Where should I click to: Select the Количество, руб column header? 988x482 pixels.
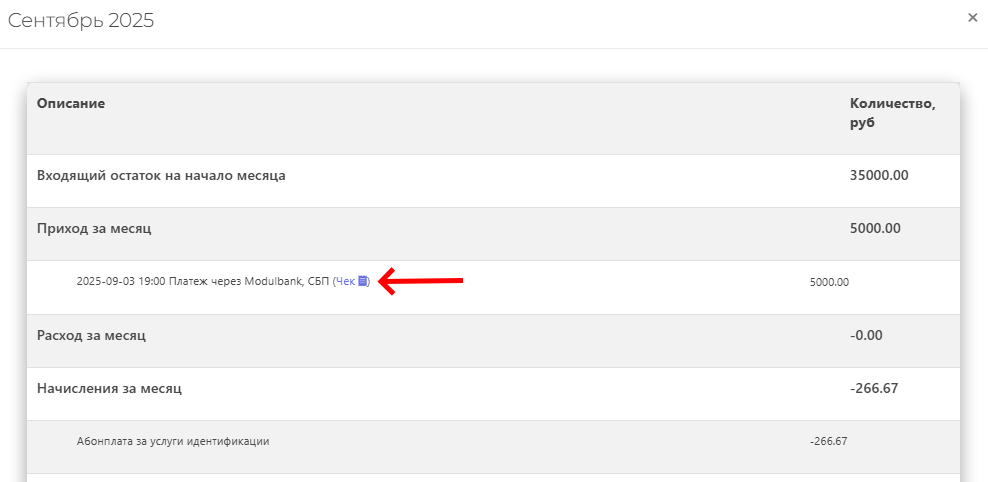(892, 112)
